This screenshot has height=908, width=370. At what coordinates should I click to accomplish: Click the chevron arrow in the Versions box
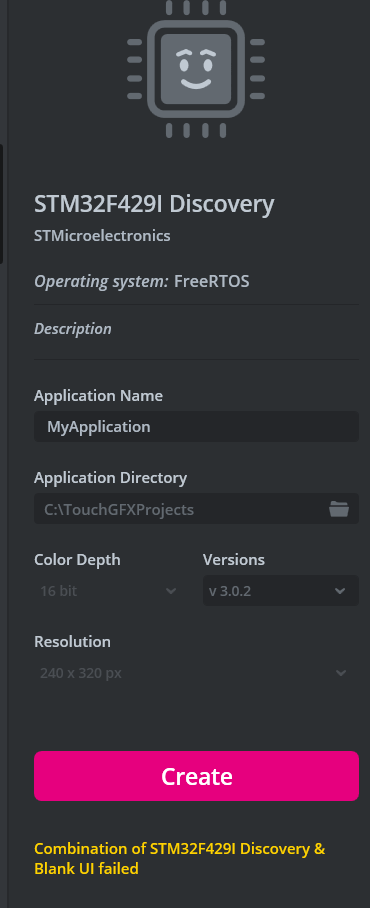coord(340,591)
